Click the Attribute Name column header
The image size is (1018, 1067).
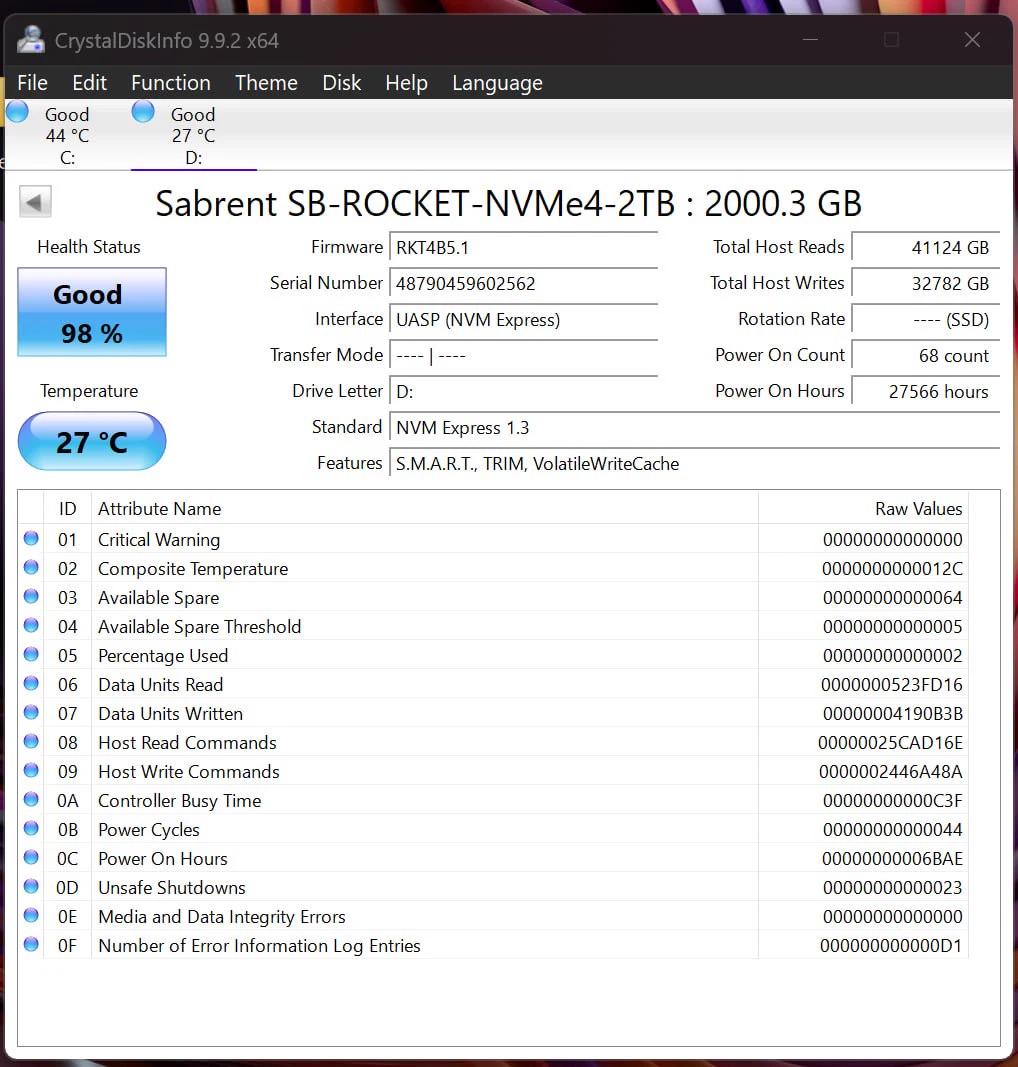click(x=425, y=508)
